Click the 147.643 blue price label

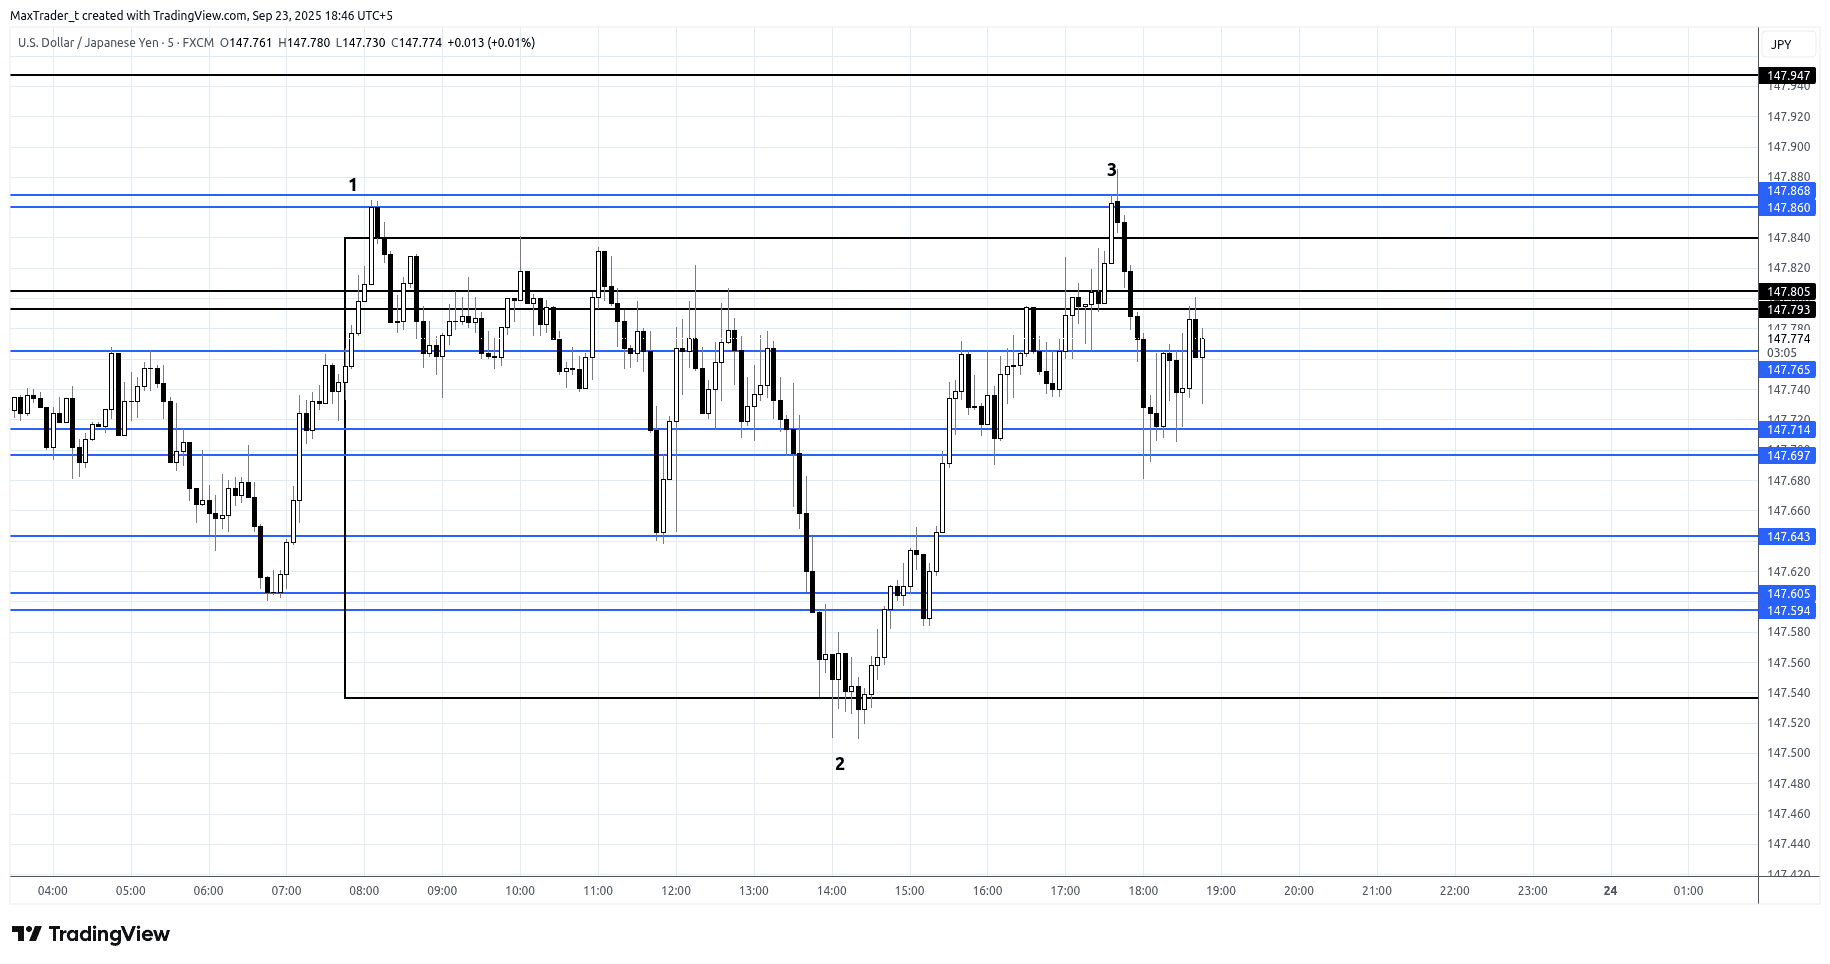click(1787, 537)
